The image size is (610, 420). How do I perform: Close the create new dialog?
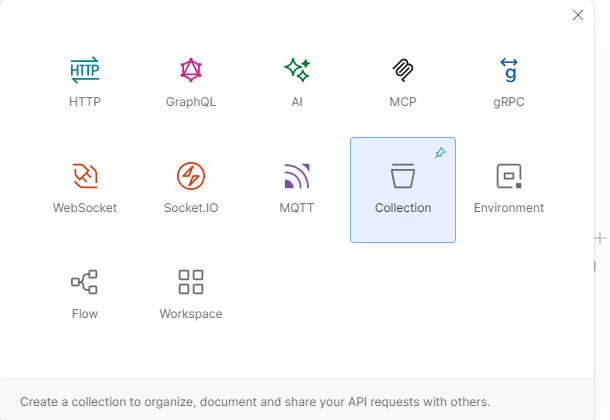coord(578,15)
